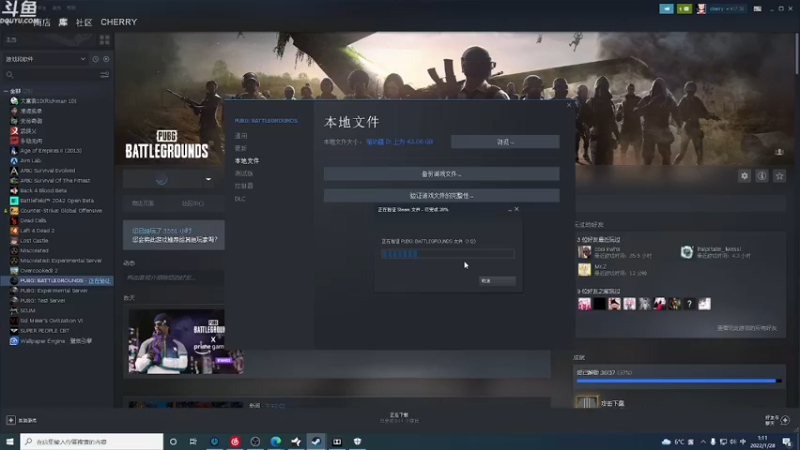Click the recent history clock icon
Image resolution: width=800 pixels, height=450 pixels.
[x=95, y=59]
